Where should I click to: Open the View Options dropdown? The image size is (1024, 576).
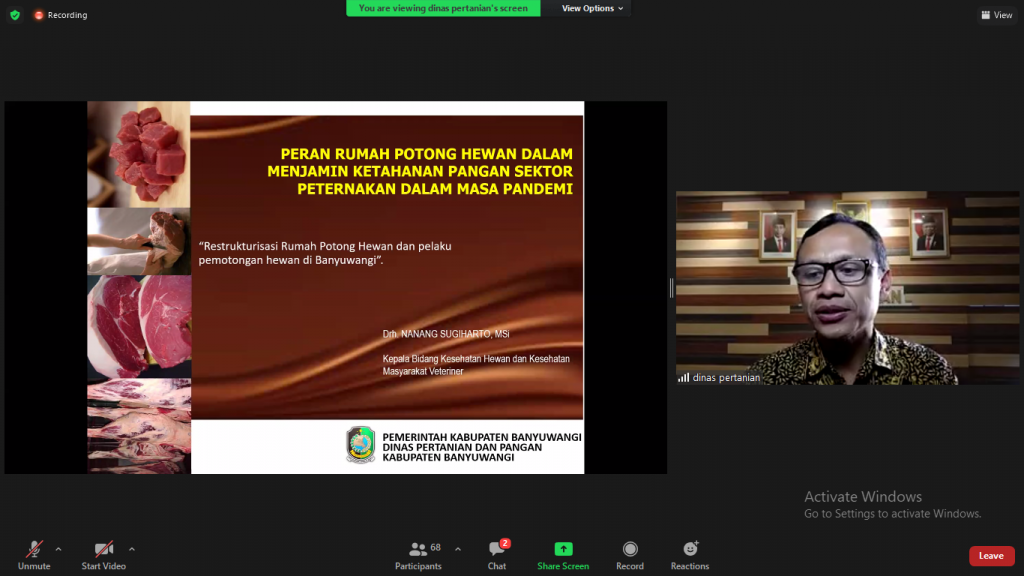pyautogui.click(x=592, y=8)
